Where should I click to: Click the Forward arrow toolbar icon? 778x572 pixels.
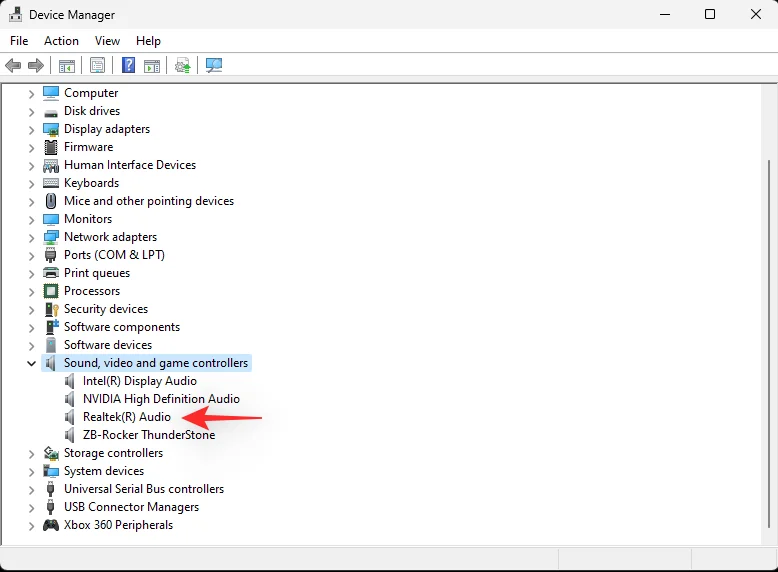click(x=36, y=65)
